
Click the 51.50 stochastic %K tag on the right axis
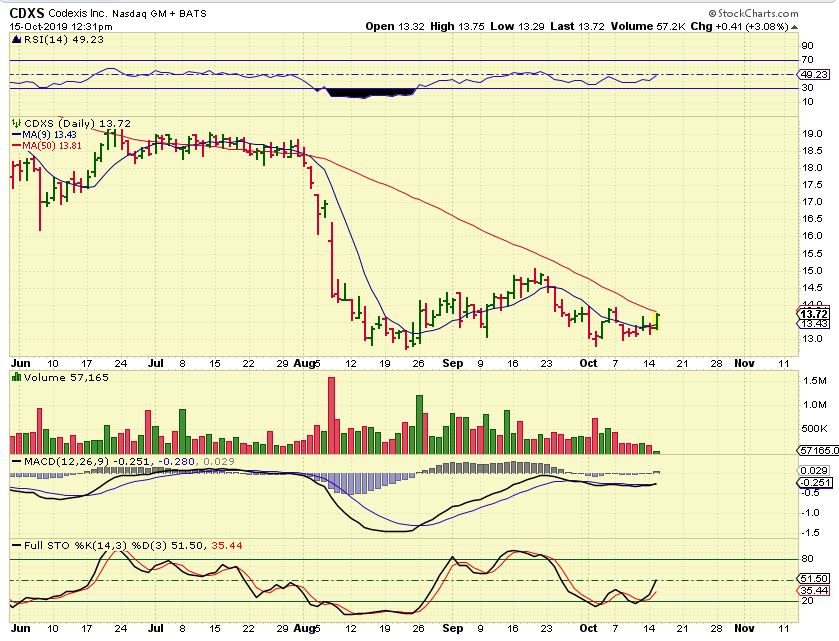pyautogui.click(x=814, y=579)
